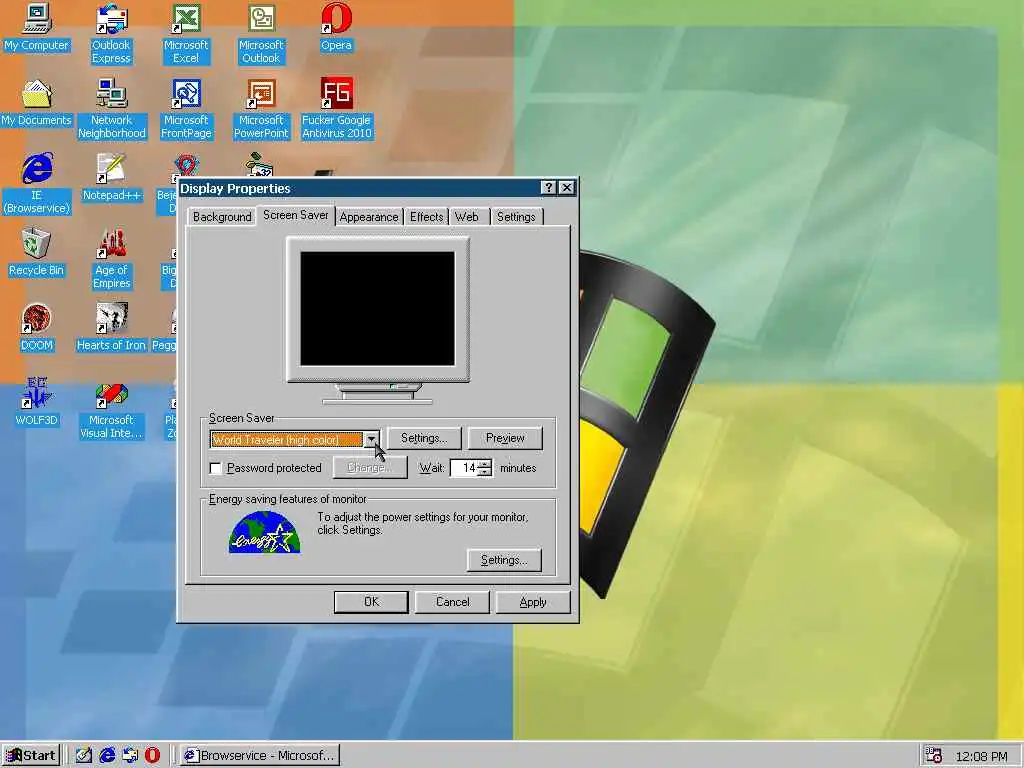This screenshot has width=1024, height=768.
Task: Select the Microsoft PowerPoint shortcut
Action: tap(261, 109)
